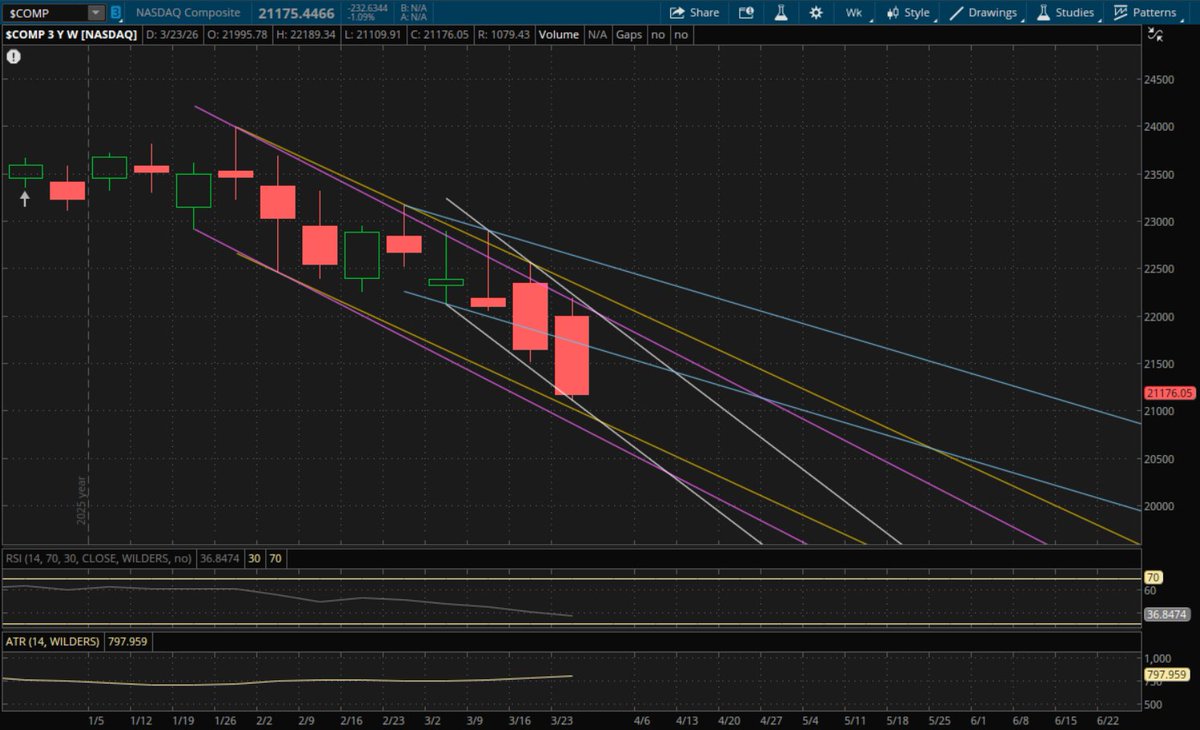Open the Drawings dropdown menu
The width and height of the screenshot is (1200, 730).
(x=985, y=13)
